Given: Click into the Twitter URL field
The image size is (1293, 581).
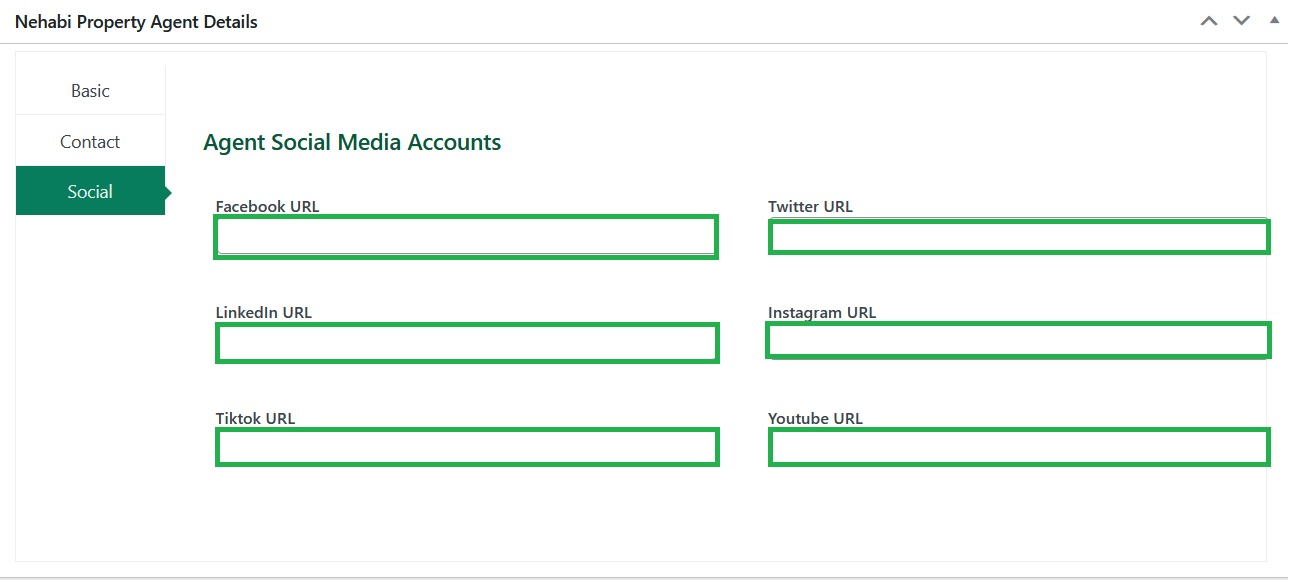Looking at the screenshot, I should click(x=1019, y=237).
